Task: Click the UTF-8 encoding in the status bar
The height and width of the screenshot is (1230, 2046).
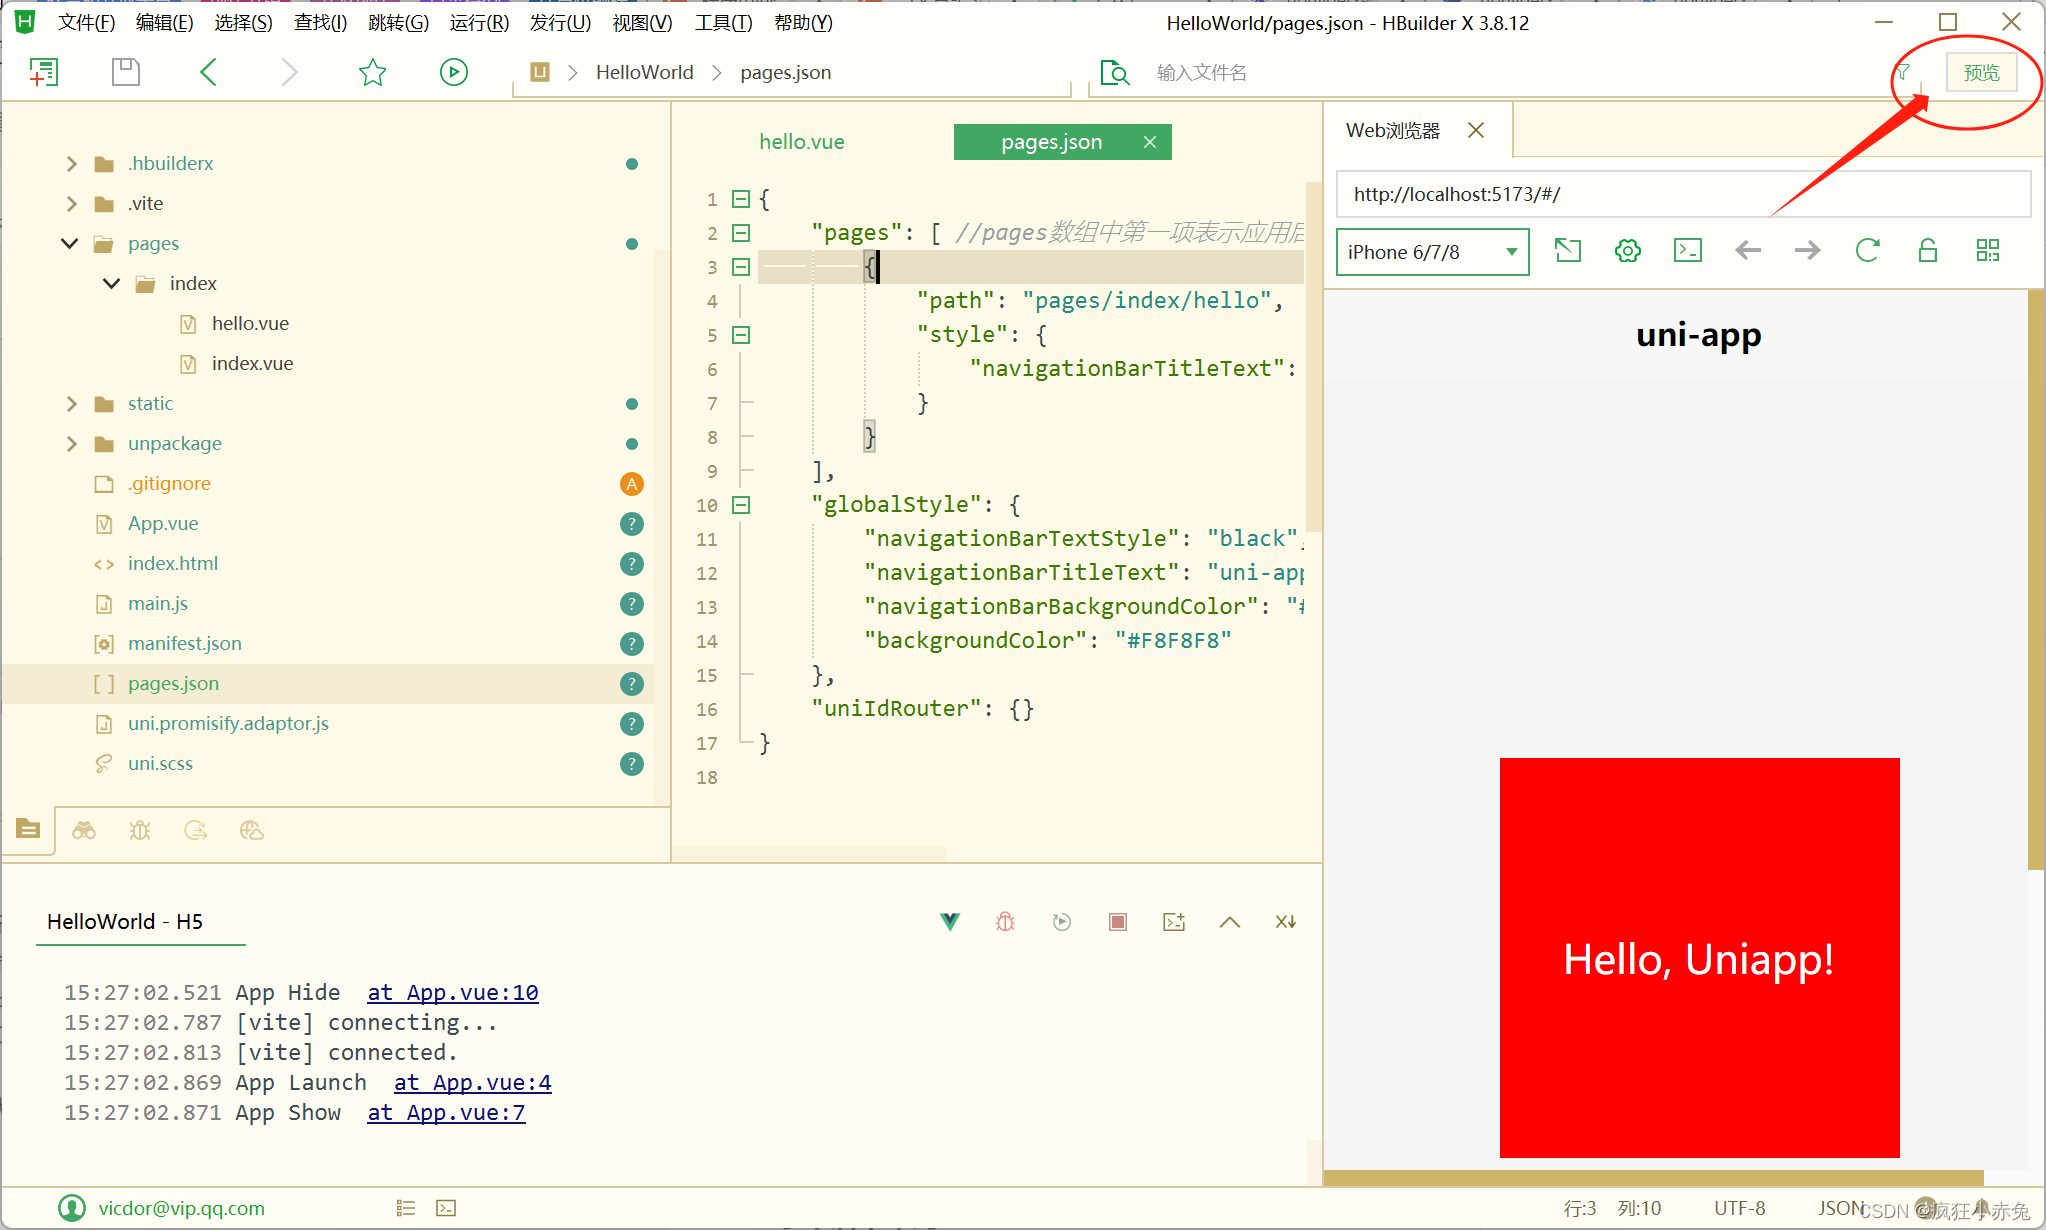Action: (1740, 1208)
